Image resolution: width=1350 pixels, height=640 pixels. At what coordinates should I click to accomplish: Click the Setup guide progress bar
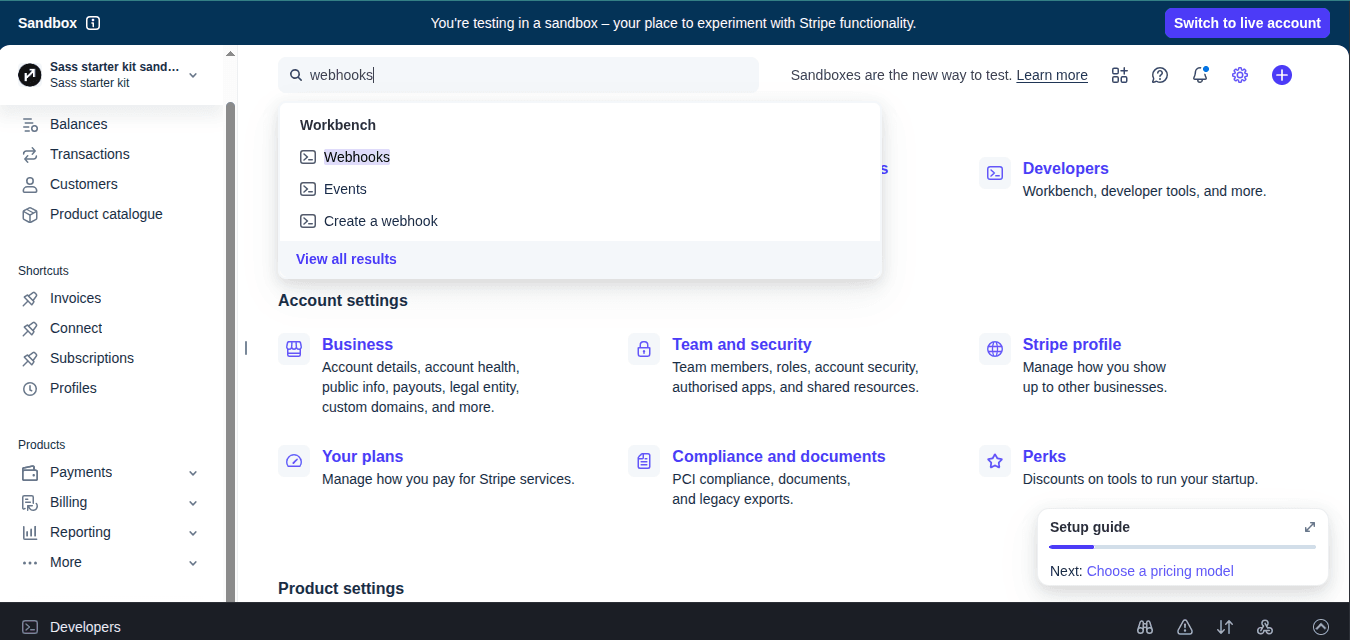point(1182,547)
